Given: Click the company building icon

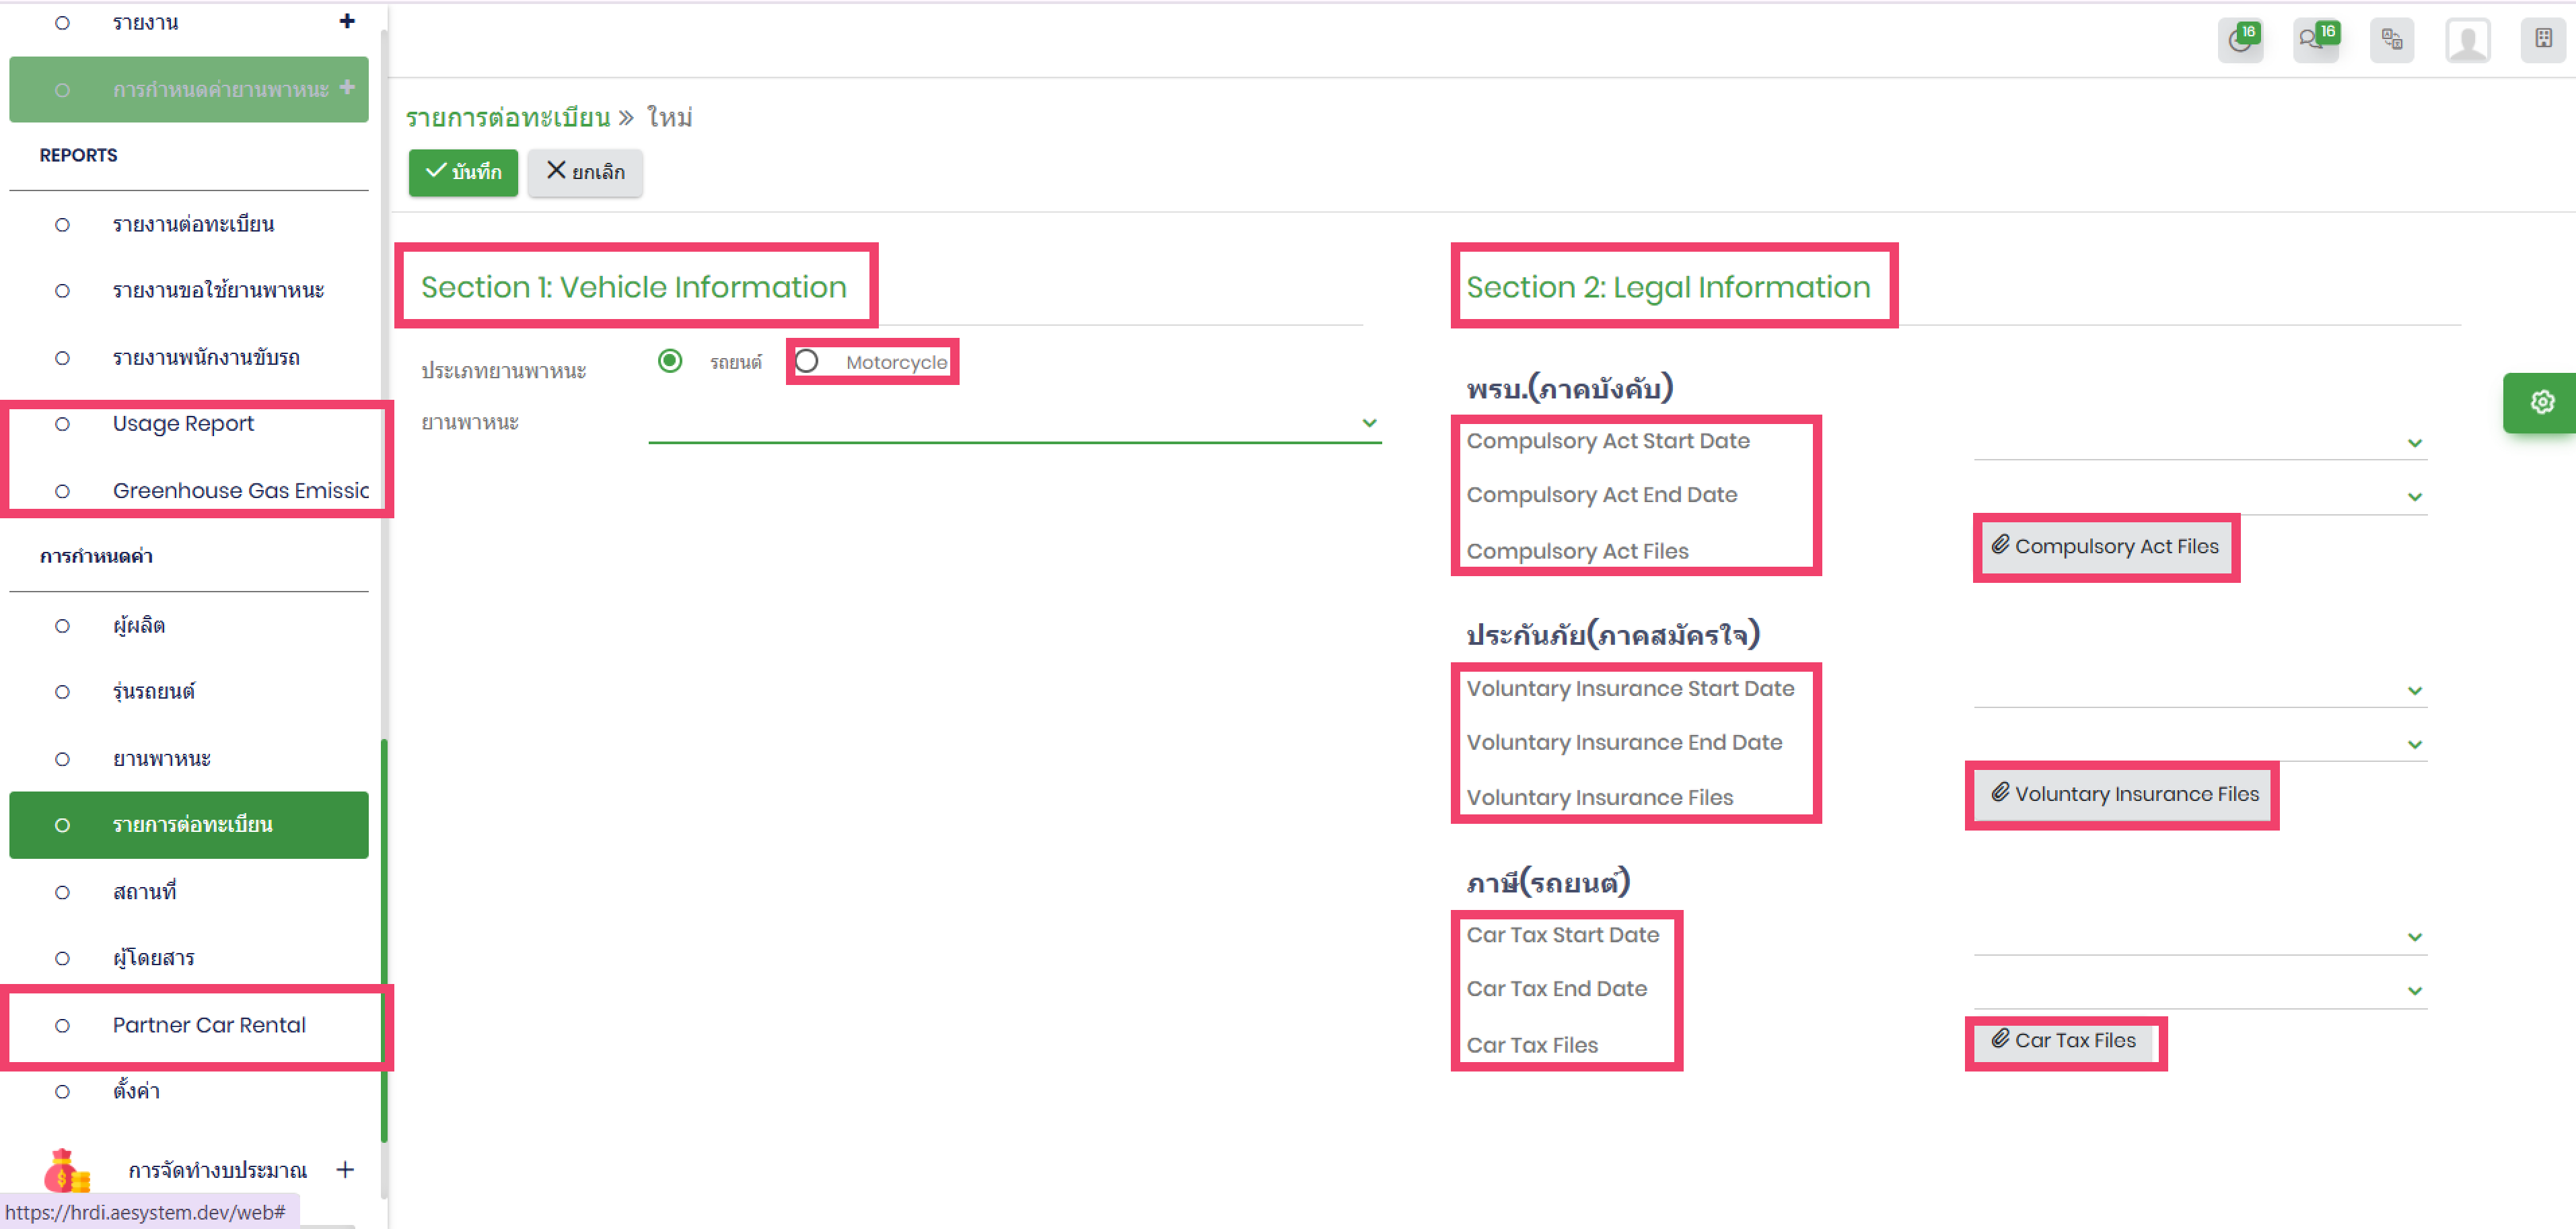Looking at the screenshot, I should pyautogui.click(x=2543, y=41).
